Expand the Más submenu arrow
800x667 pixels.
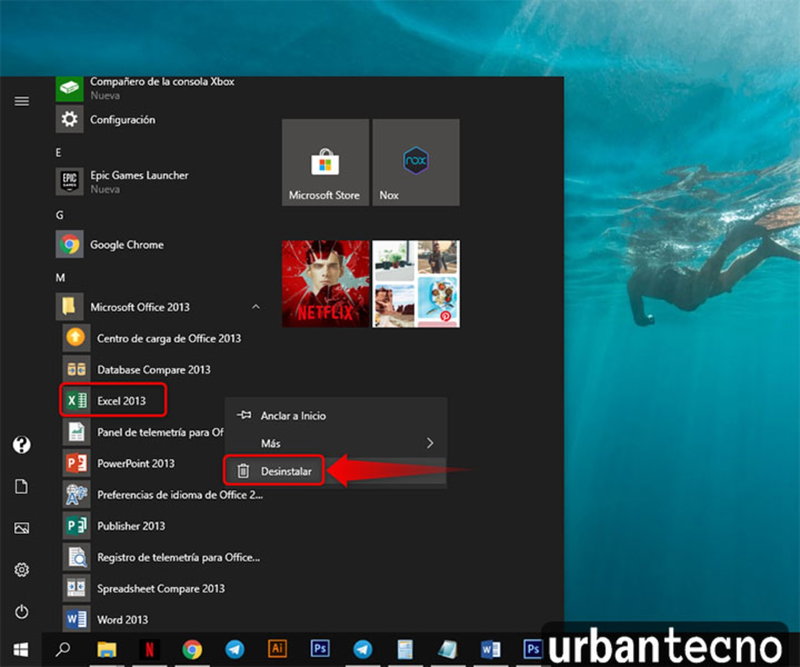430,443
